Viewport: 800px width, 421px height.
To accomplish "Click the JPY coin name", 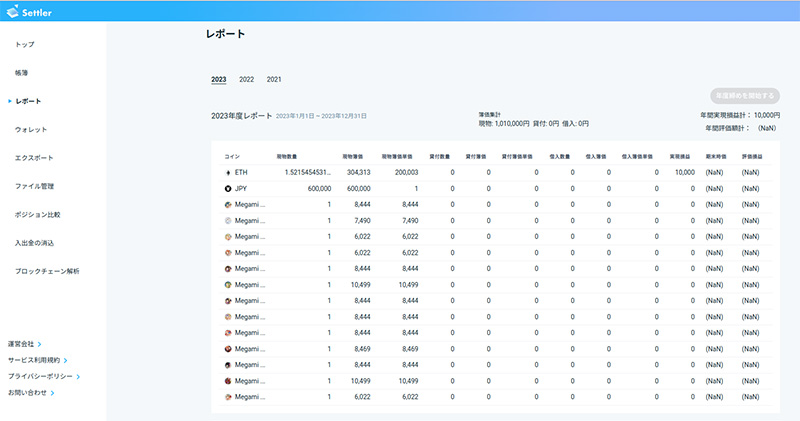I will point(241,189).
